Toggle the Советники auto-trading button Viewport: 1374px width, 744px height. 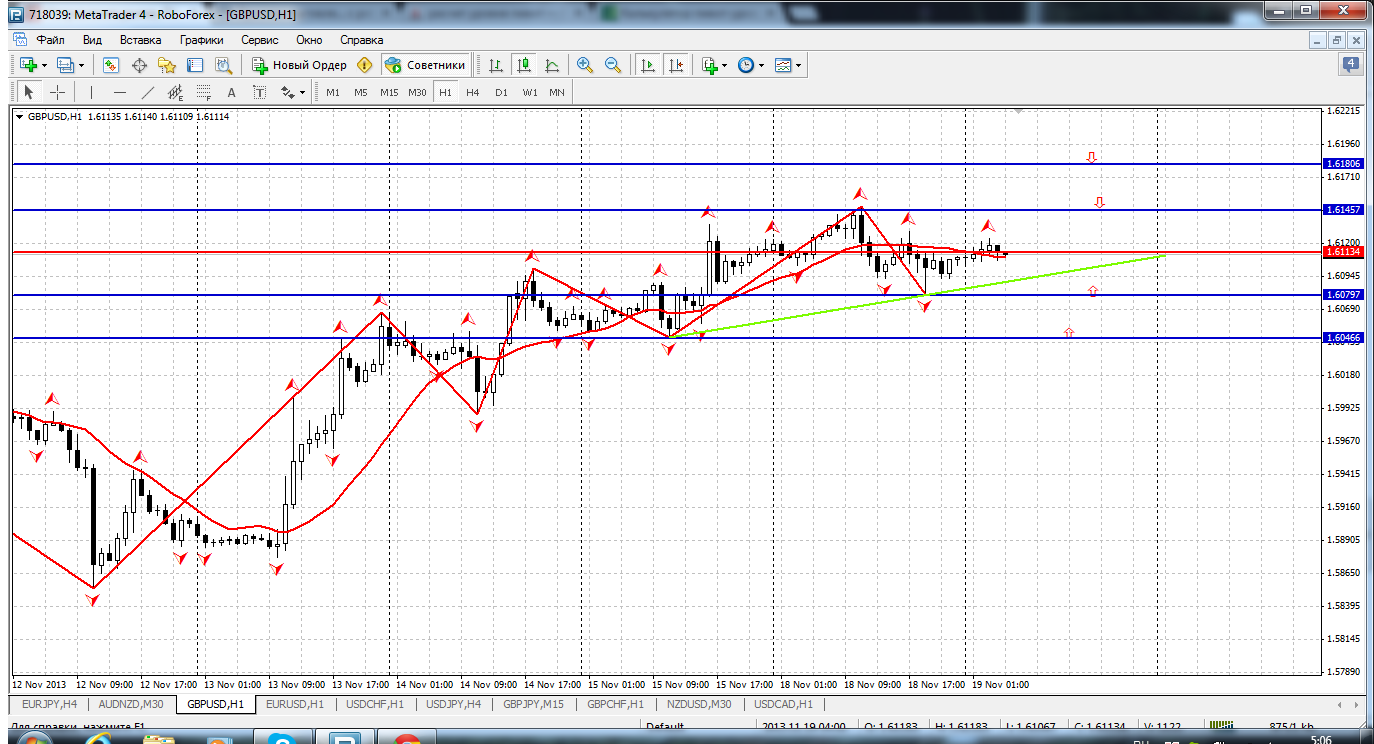426,65
